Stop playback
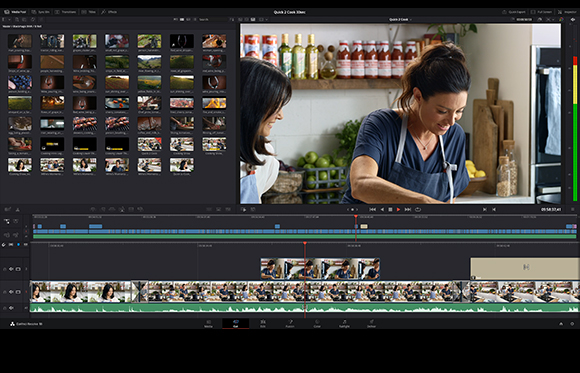 tap(390, 209)
